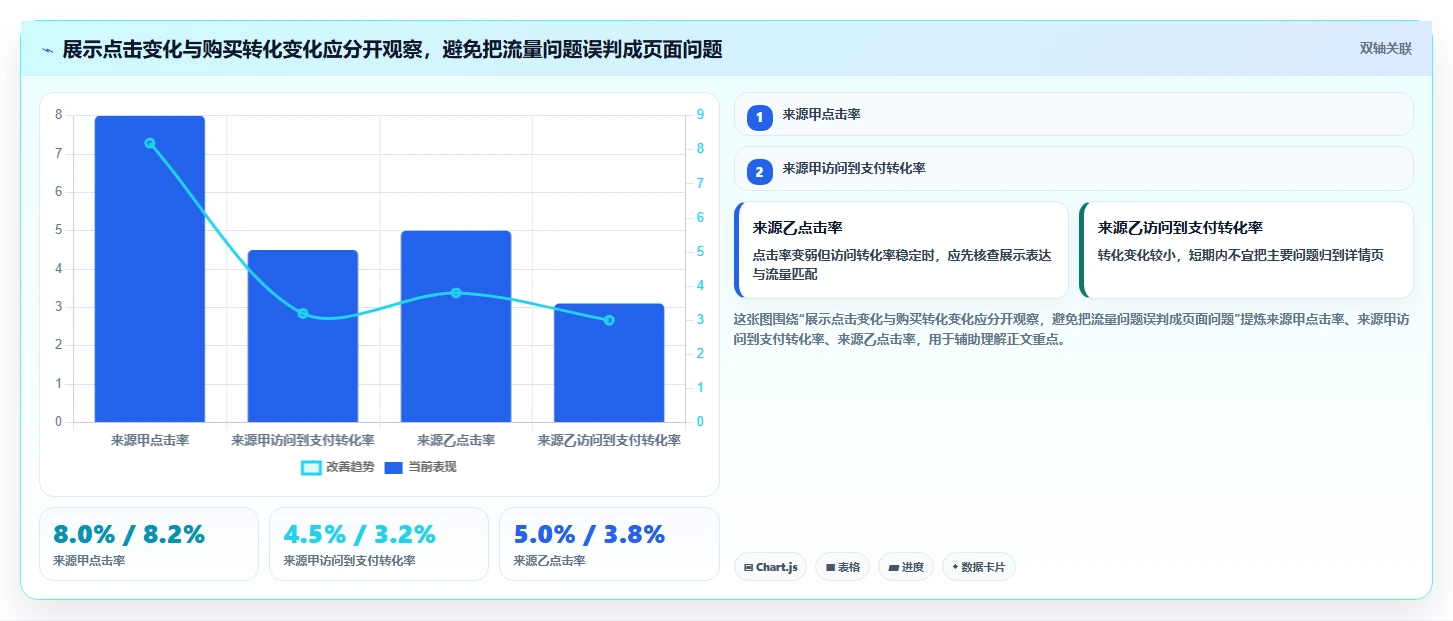
Task: Open the 来源乙访问到支付转化率 insight card
Action: [1246, 250]
